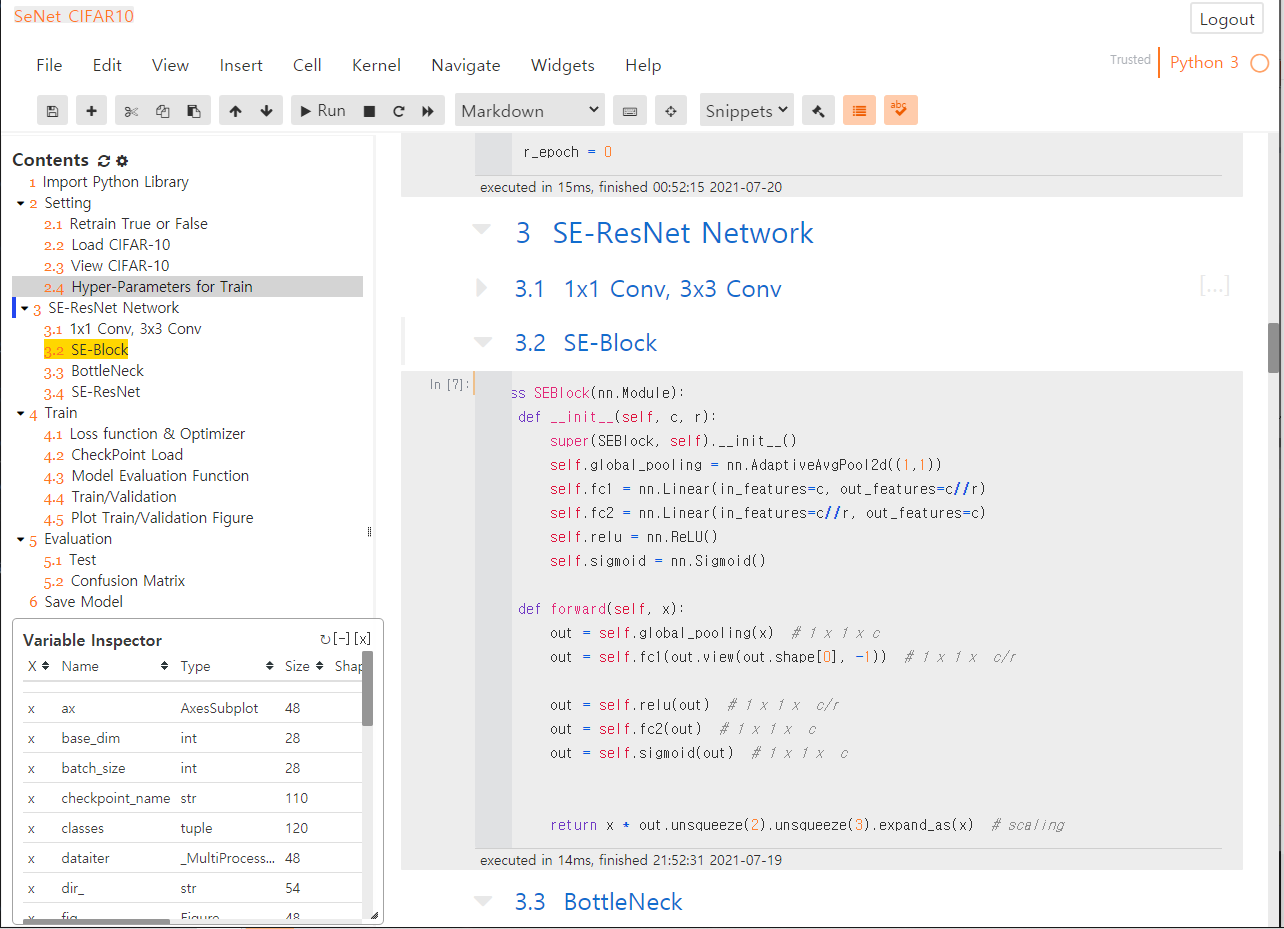Image resolution: width=1284 pixels, height=929 pixels.
Task: Click the kernel status circle indicator
Action: pos(1259,63)
